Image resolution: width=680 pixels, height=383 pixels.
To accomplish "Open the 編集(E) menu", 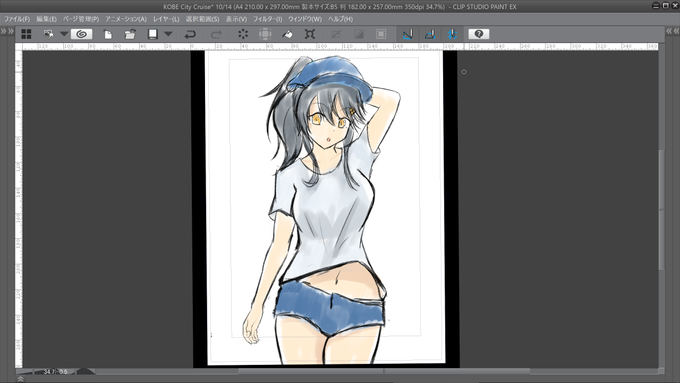I will pyautogui.click(x=46, y=19).
